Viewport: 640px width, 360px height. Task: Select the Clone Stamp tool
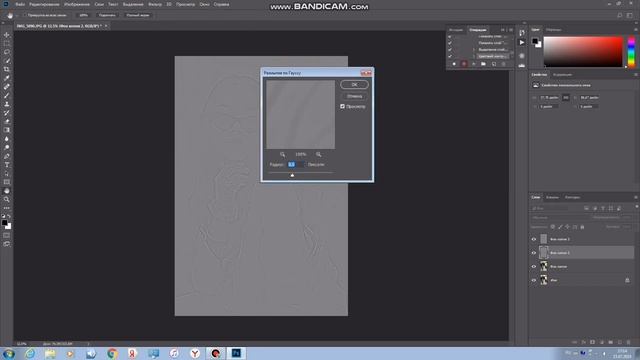coord(7,104)
